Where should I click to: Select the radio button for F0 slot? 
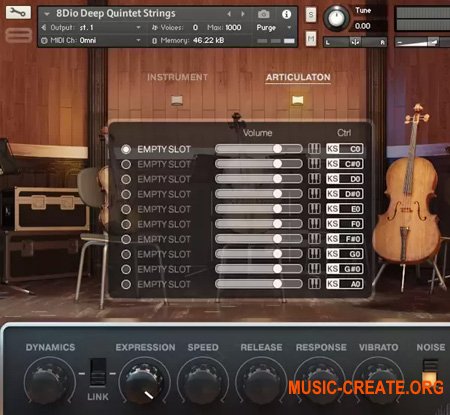126,224
